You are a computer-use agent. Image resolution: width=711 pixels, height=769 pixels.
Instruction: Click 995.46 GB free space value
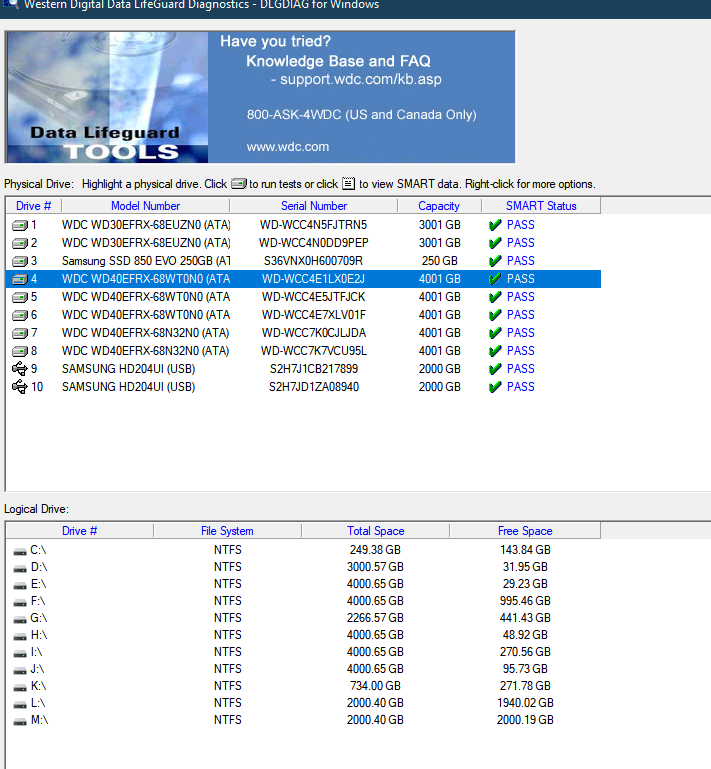click(525, 601)
